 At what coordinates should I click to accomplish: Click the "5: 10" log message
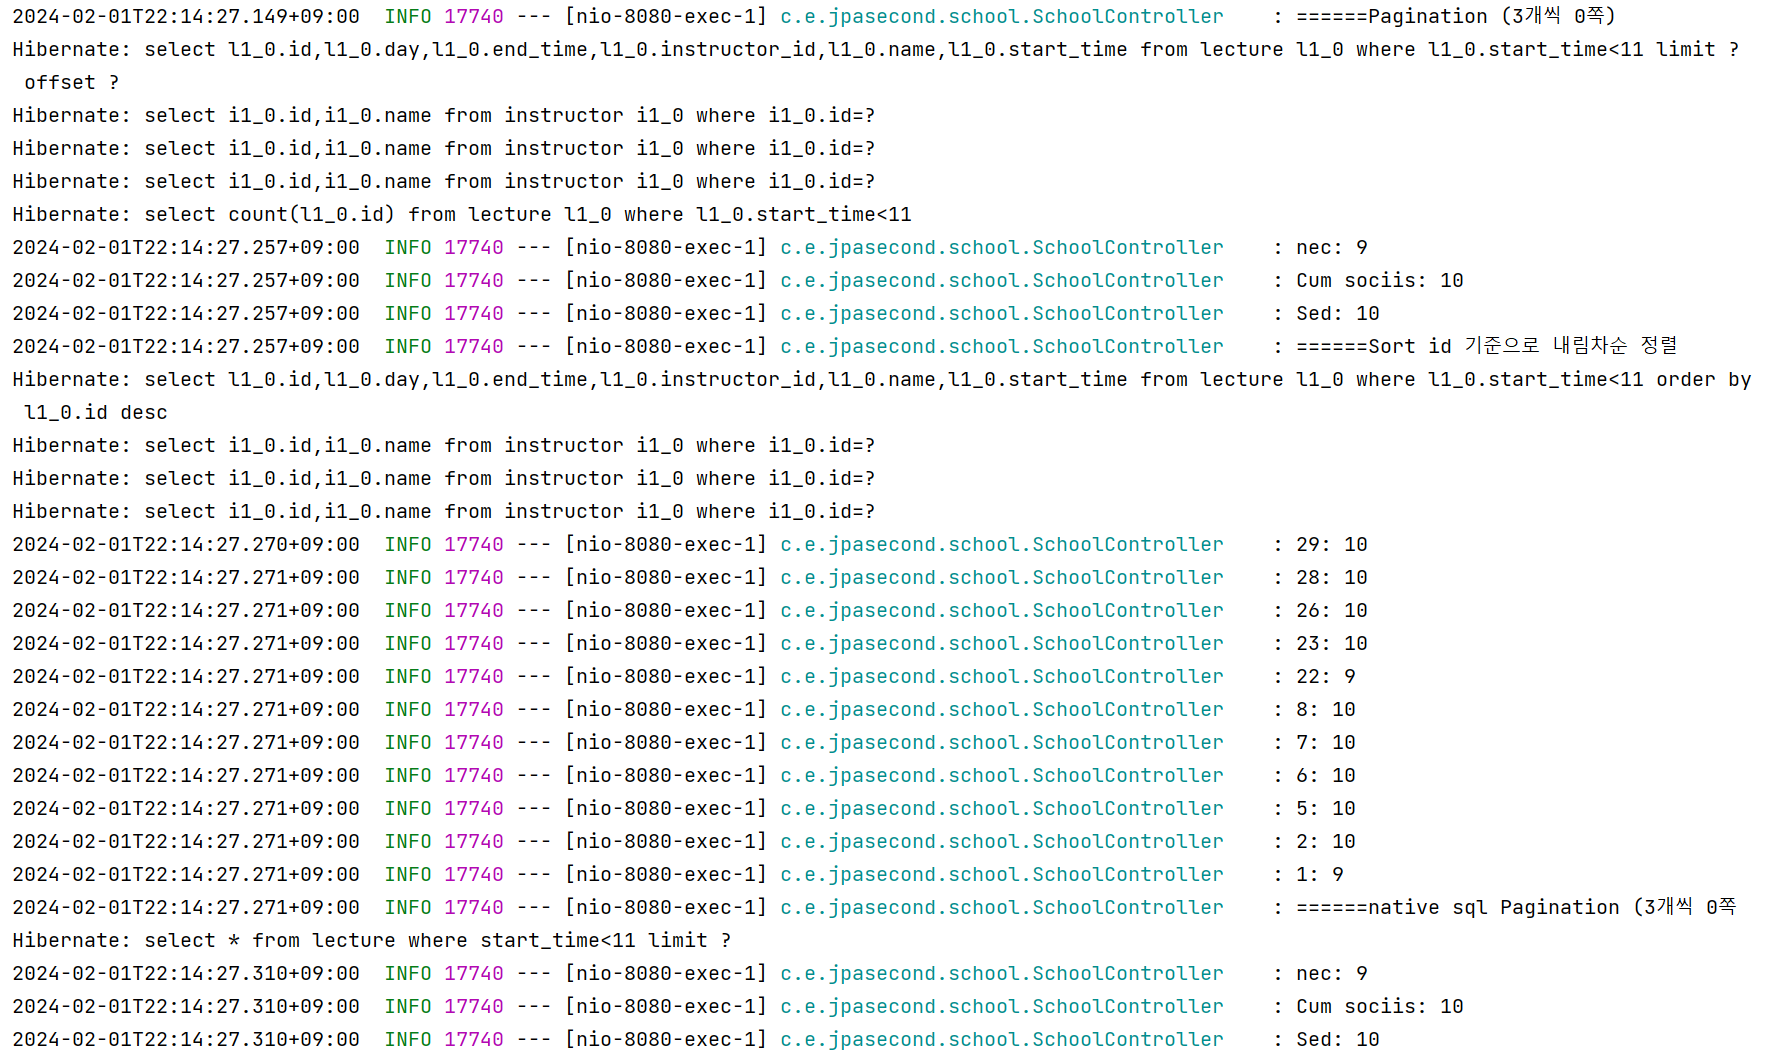[x=1326, y=808]
